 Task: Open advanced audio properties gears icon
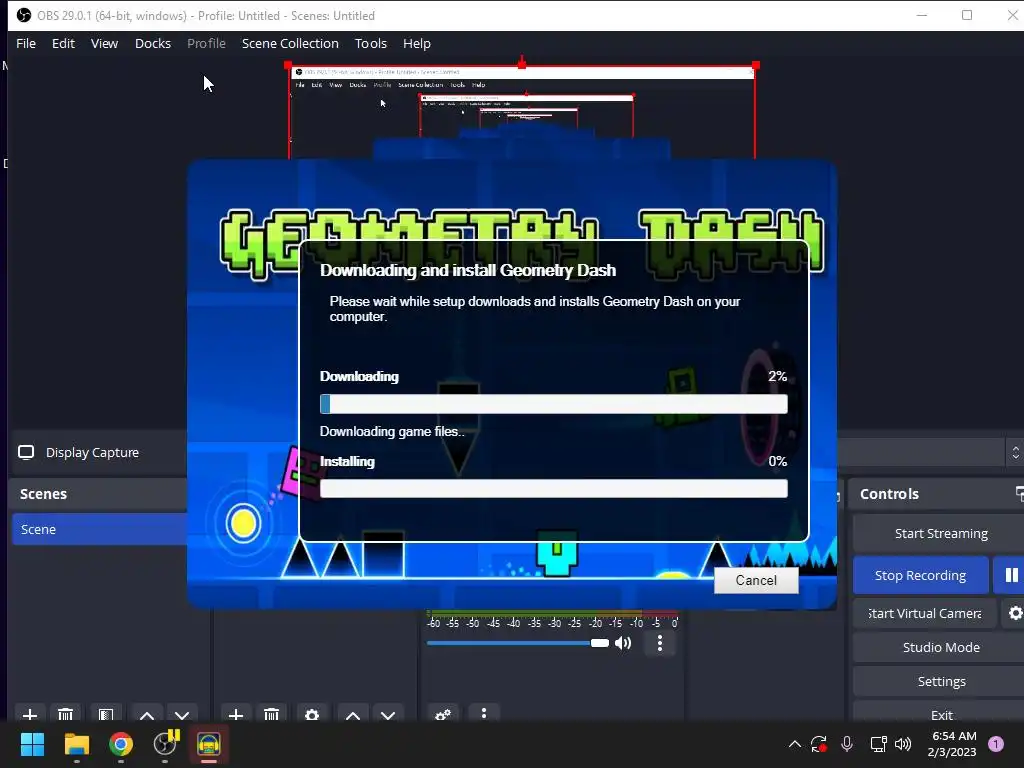(x=443, y=714)
